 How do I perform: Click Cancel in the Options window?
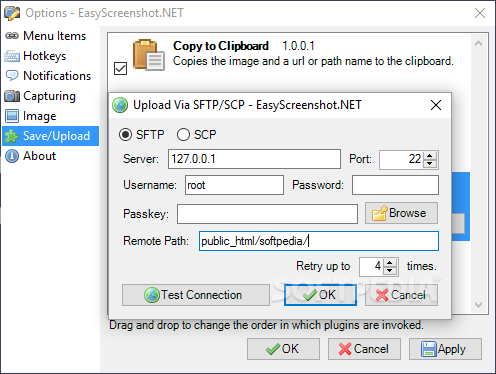click(x=364, y=349)
